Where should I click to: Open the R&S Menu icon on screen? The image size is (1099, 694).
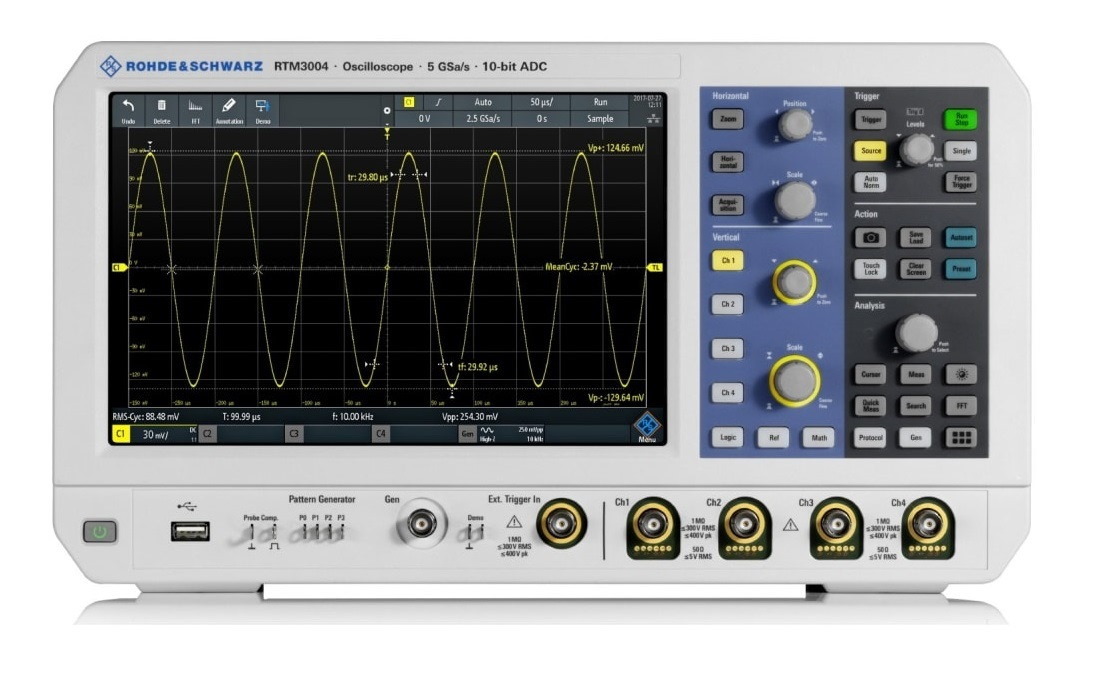coord(647,427)
